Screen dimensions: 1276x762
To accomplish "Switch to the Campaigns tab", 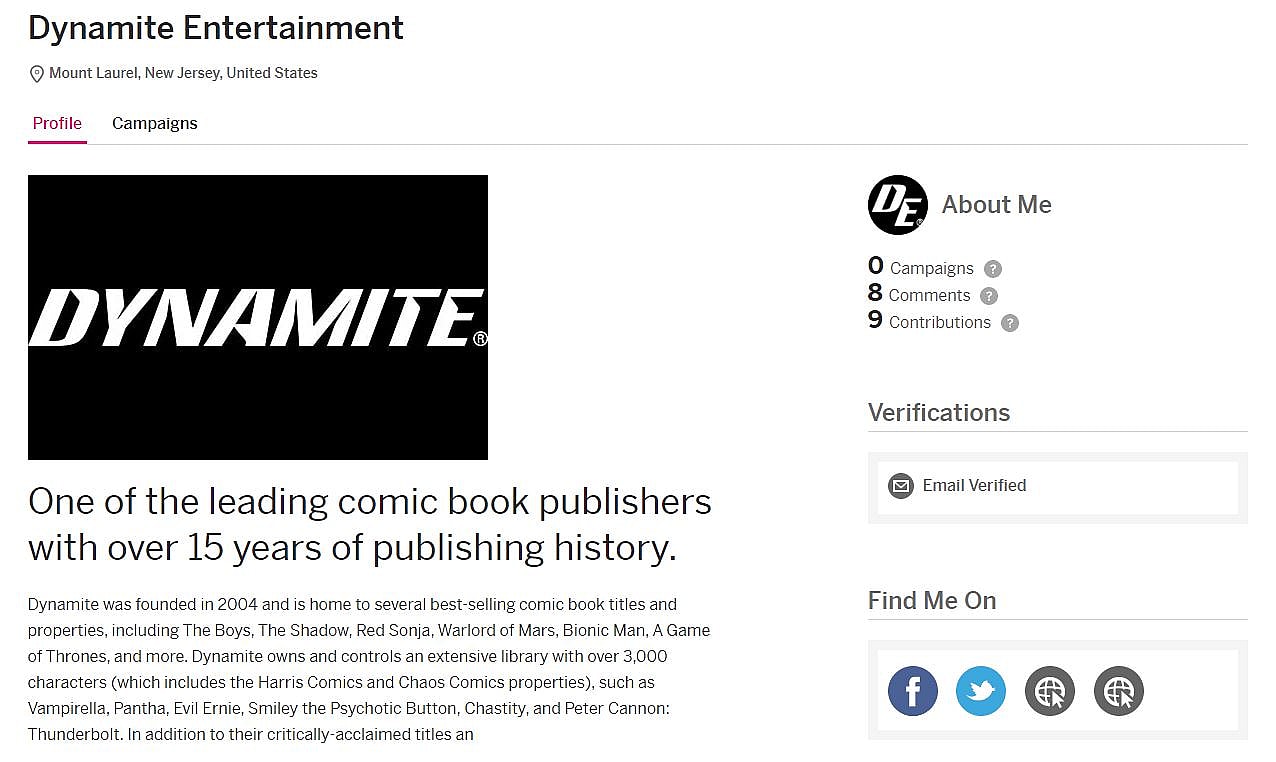I will coord(155,124).
